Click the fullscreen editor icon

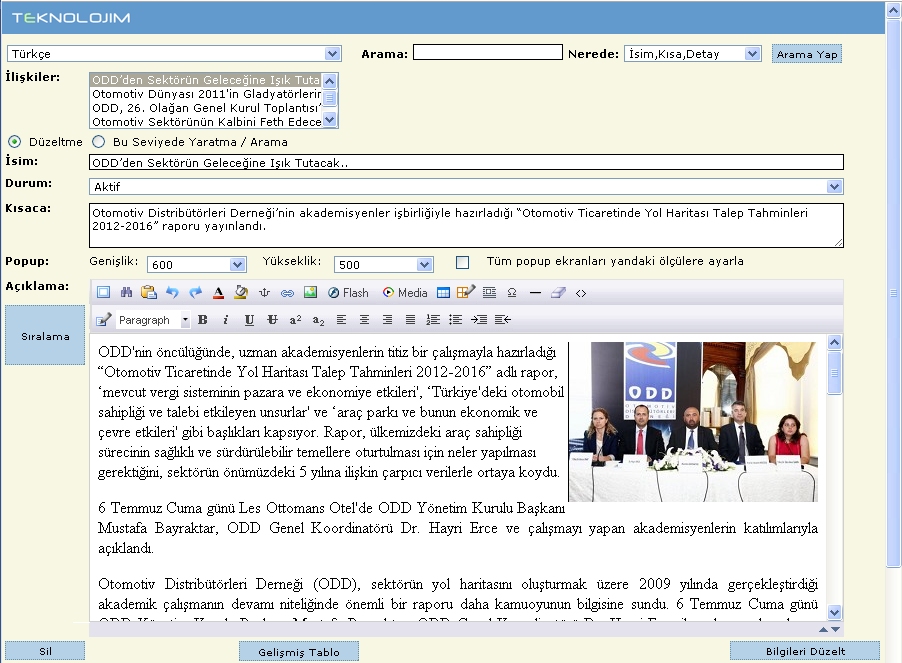point(104,293)
